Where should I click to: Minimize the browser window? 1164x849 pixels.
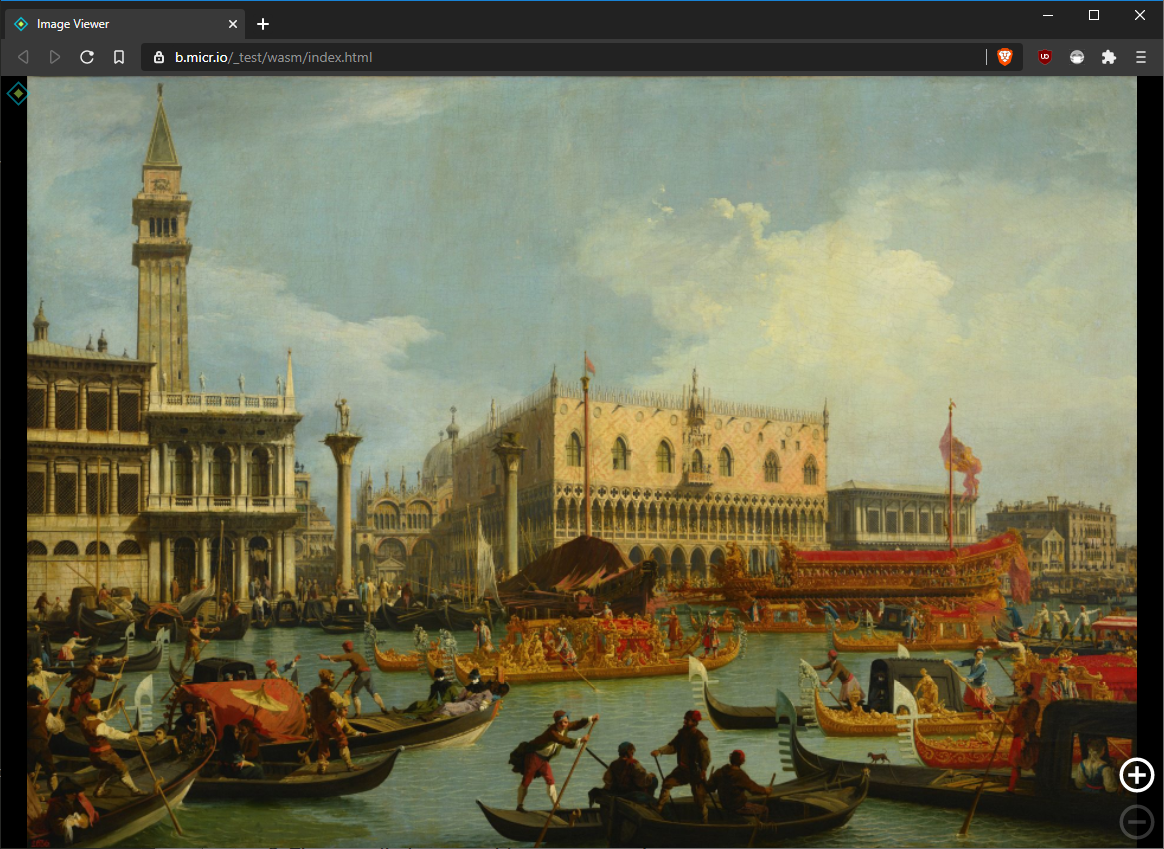click(1048, 15)
